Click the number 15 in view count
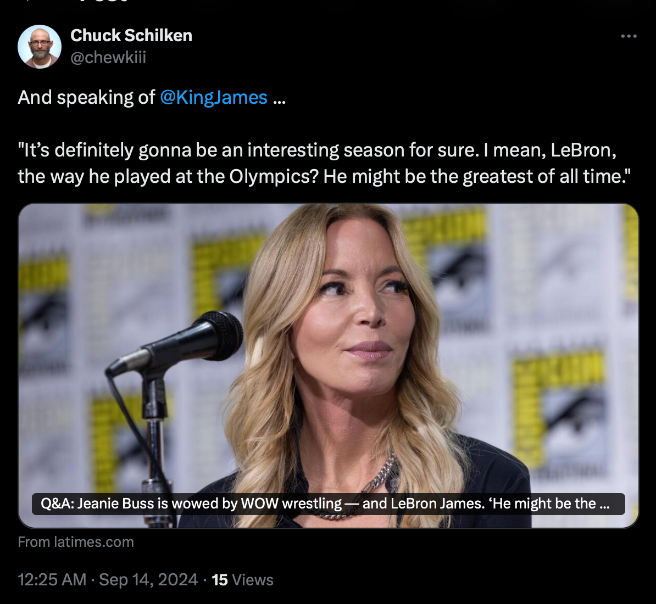656x604 pixels. coord(220,579)
